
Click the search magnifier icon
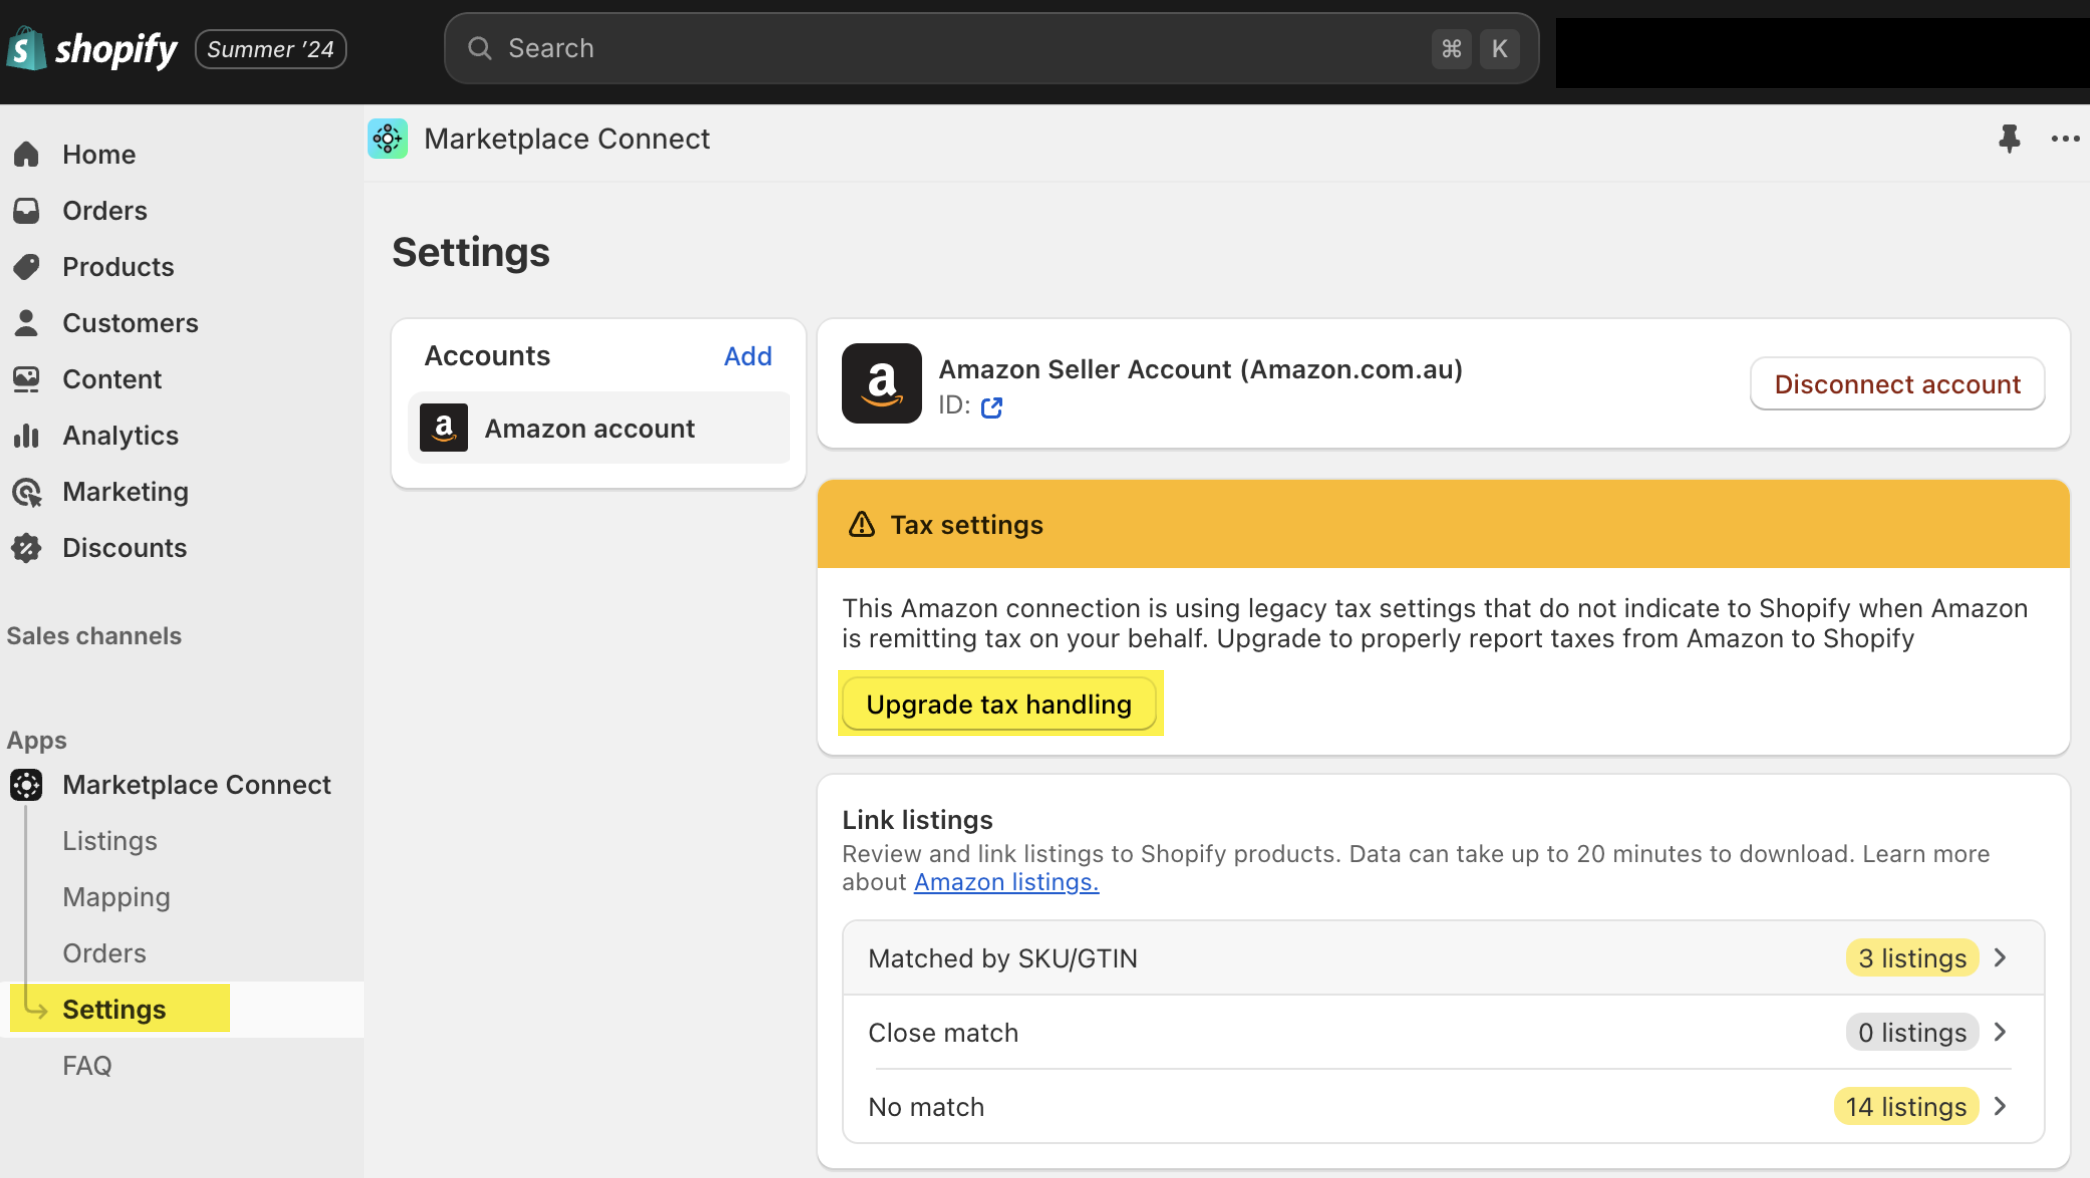click(x=480, y=48)
